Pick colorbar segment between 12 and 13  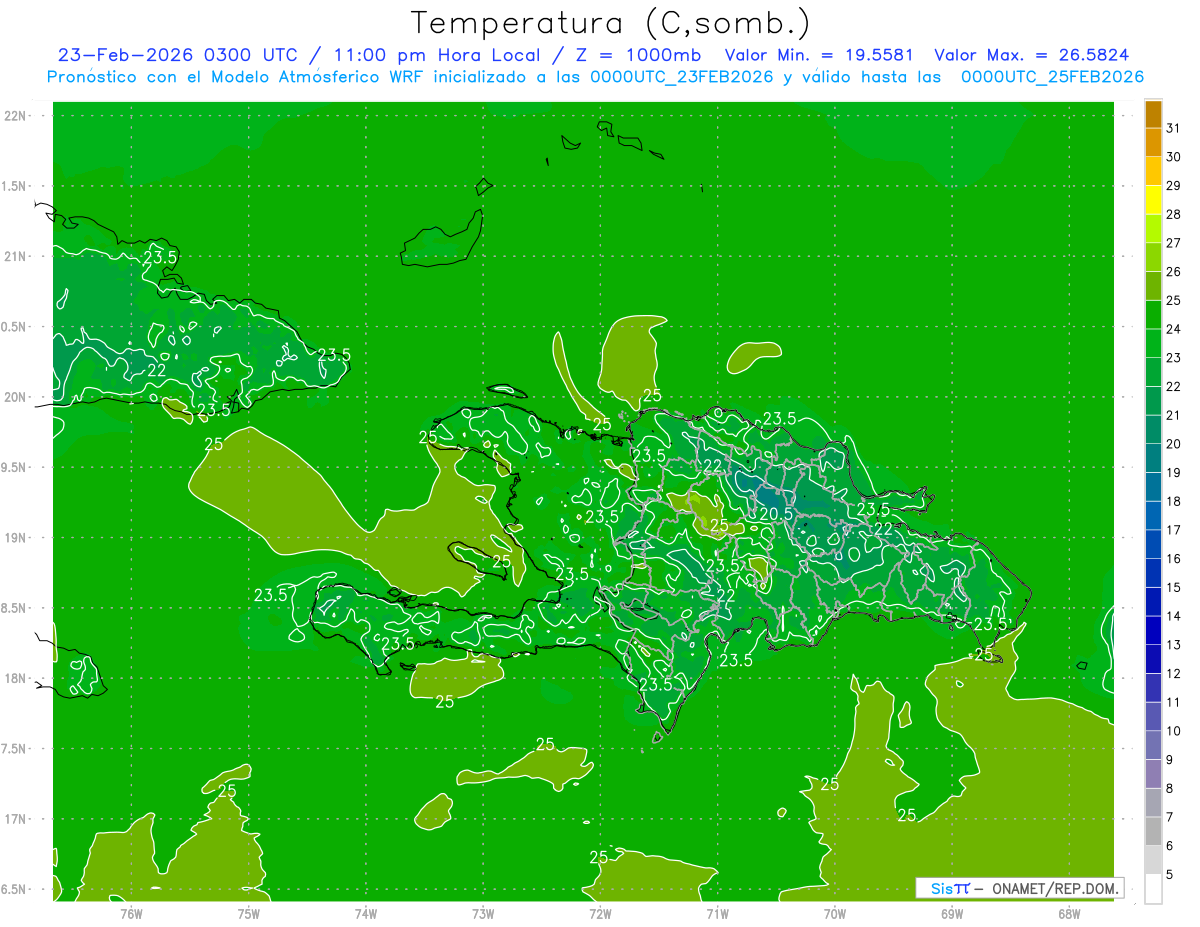pos(1153,659)
